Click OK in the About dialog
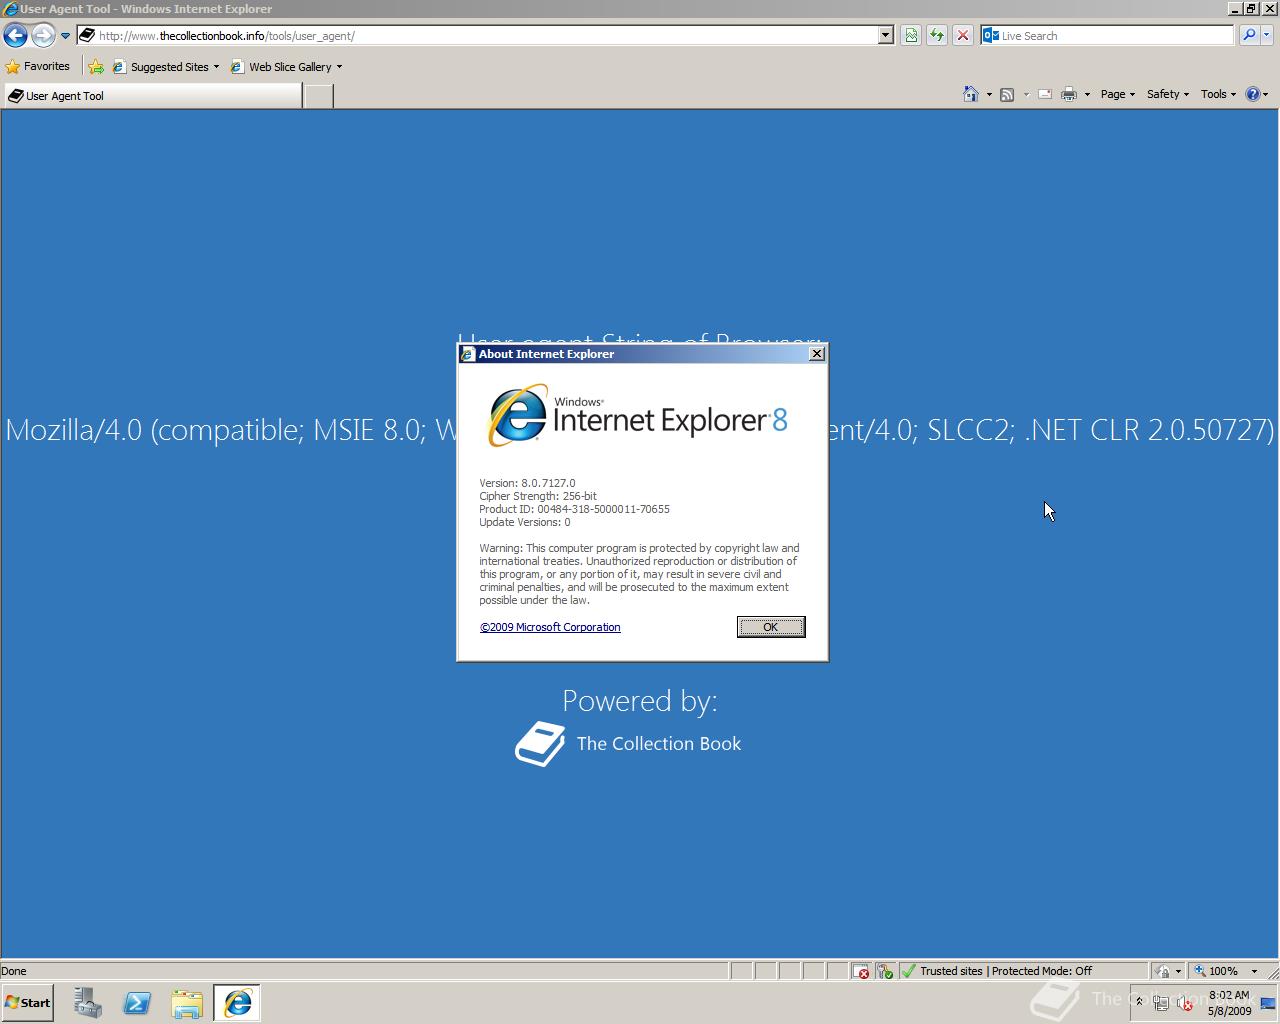Viewport: 1280px width, 1024px height. click(771, 627)
